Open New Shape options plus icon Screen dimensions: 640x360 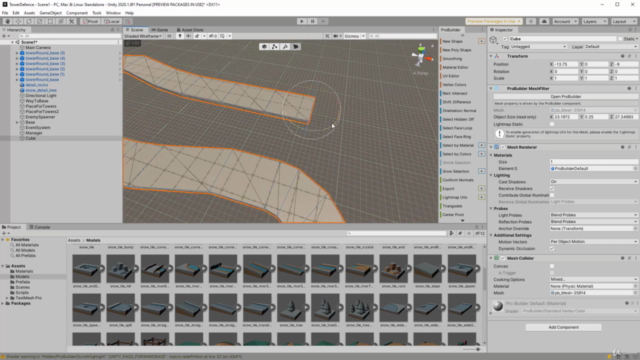click(482, 41)
